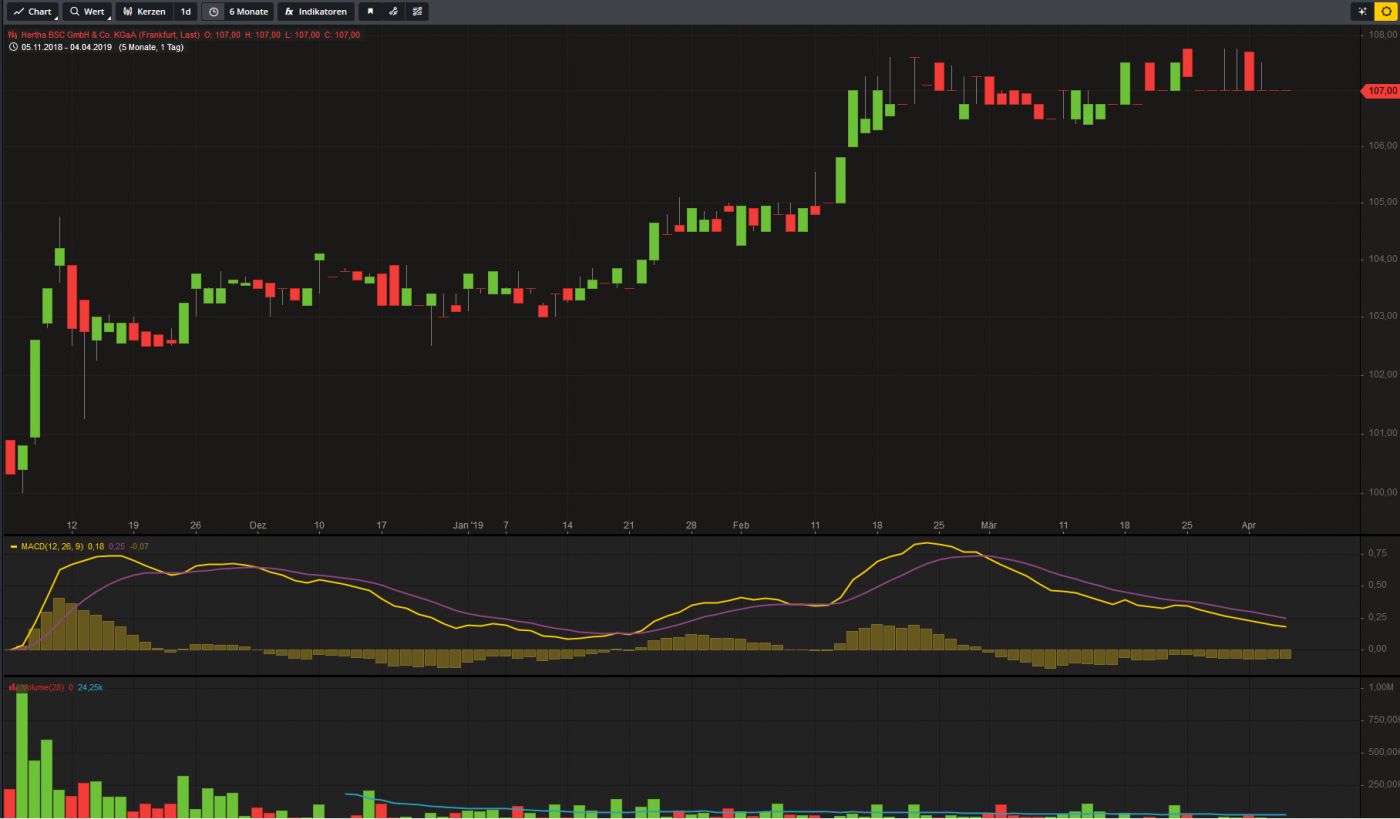The height and width of the screenshot is (819, 1400).
Task: Select the Volume(28) indicator label
Action: [x=42, y=688]
